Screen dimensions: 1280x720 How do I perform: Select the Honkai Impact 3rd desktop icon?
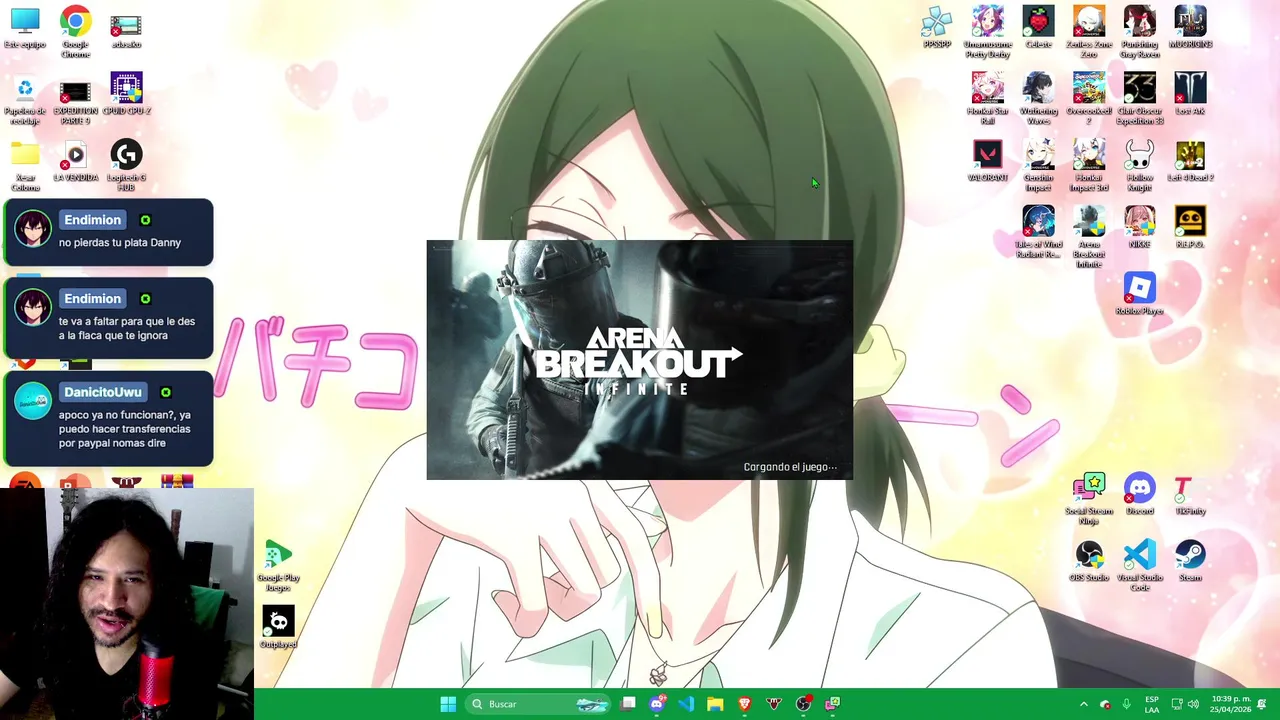[1089, 165]
